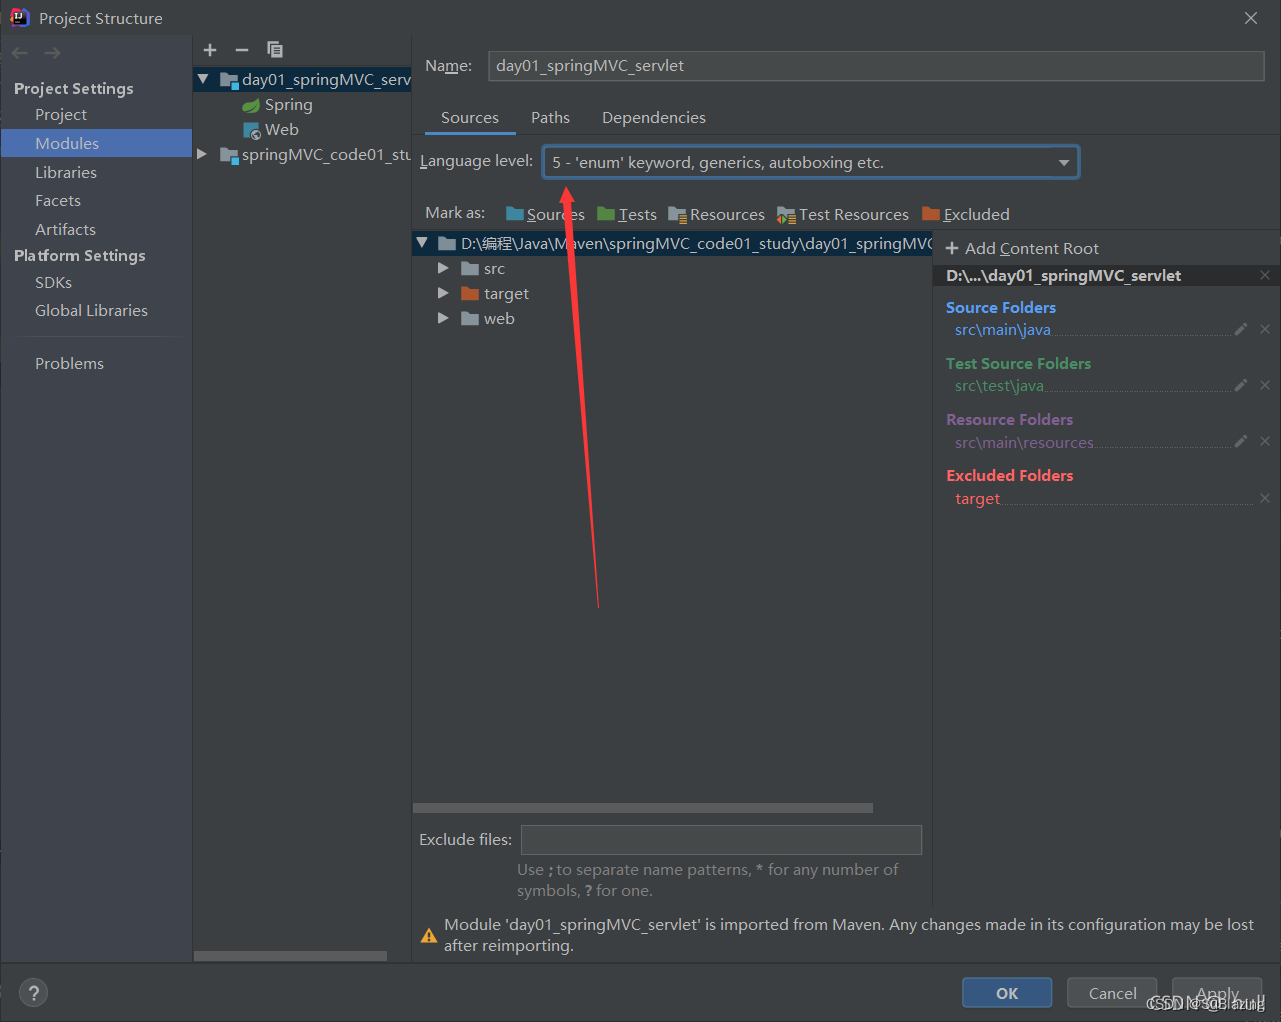Click the Cancel button
This screenshot has width=1281, height=1022.
tap(1112, 993)
